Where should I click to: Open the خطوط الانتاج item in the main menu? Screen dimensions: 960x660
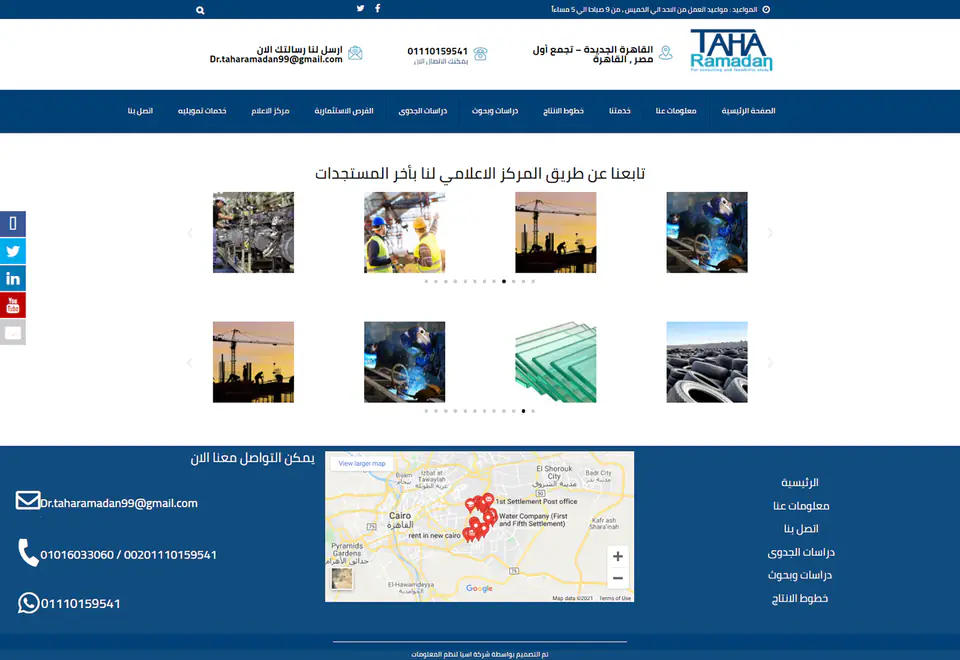click(563, 111)
